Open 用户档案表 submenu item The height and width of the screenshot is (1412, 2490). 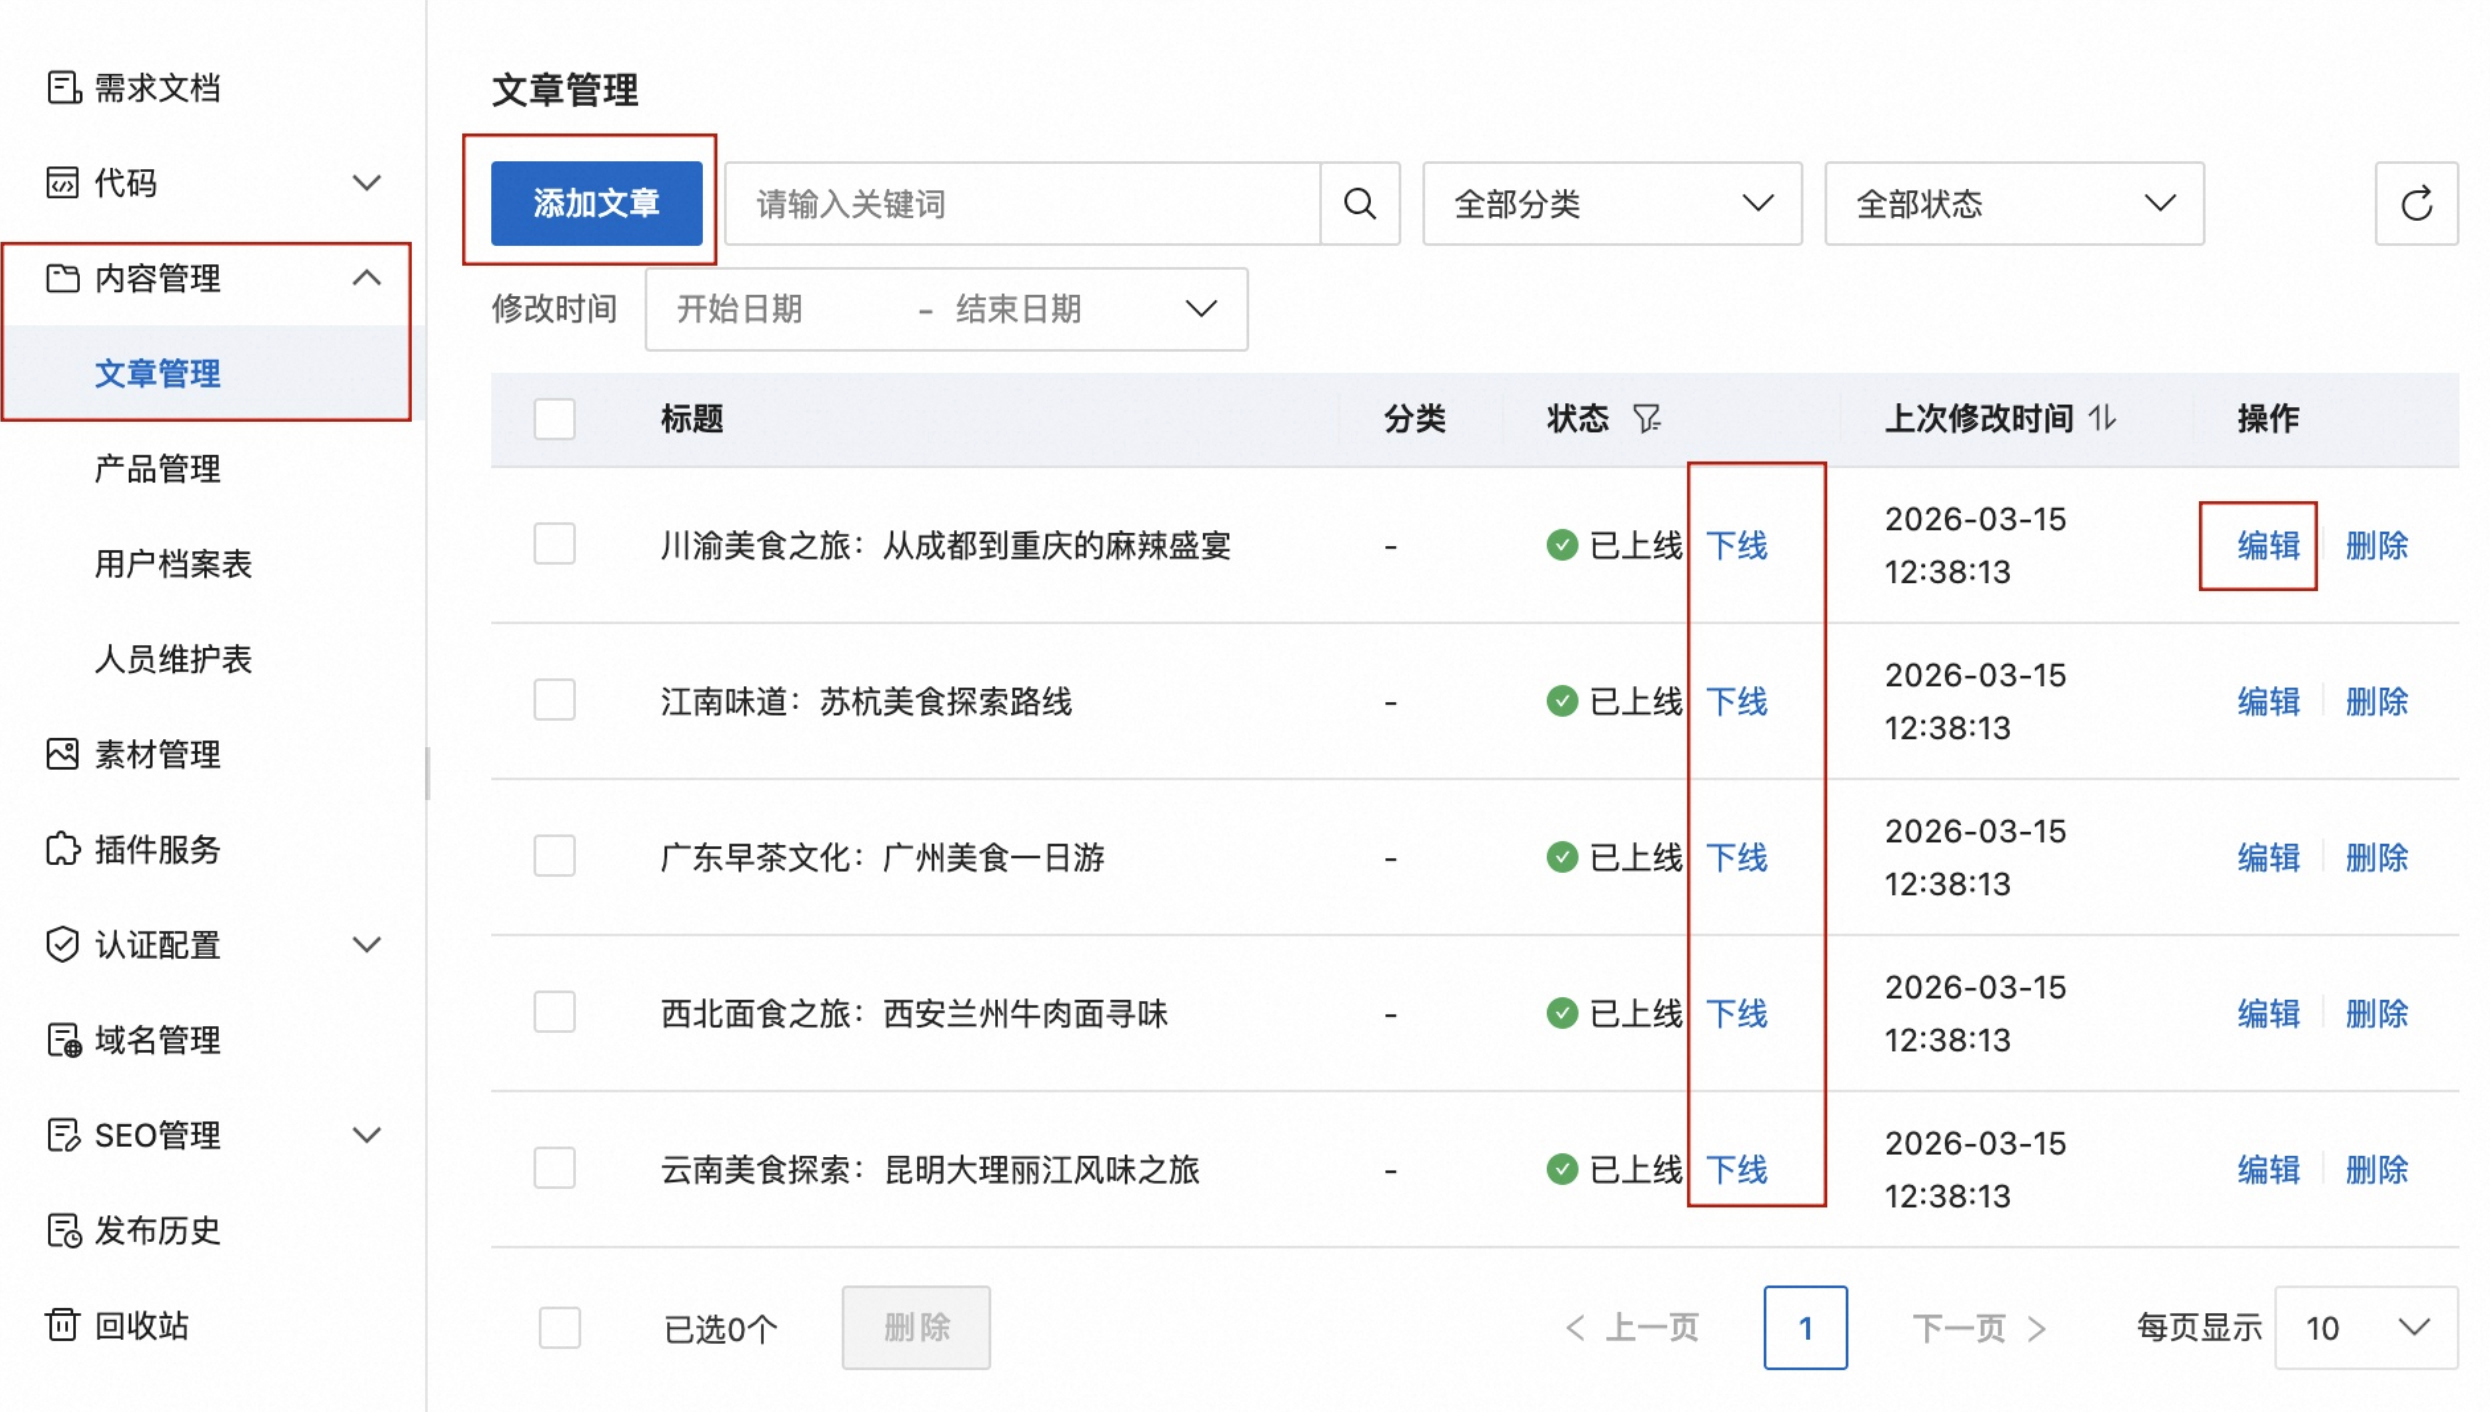(172, 563)
